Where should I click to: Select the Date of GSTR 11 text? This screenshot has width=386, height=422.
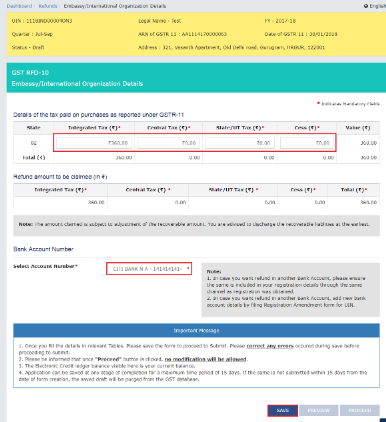[x=301, y=34]
